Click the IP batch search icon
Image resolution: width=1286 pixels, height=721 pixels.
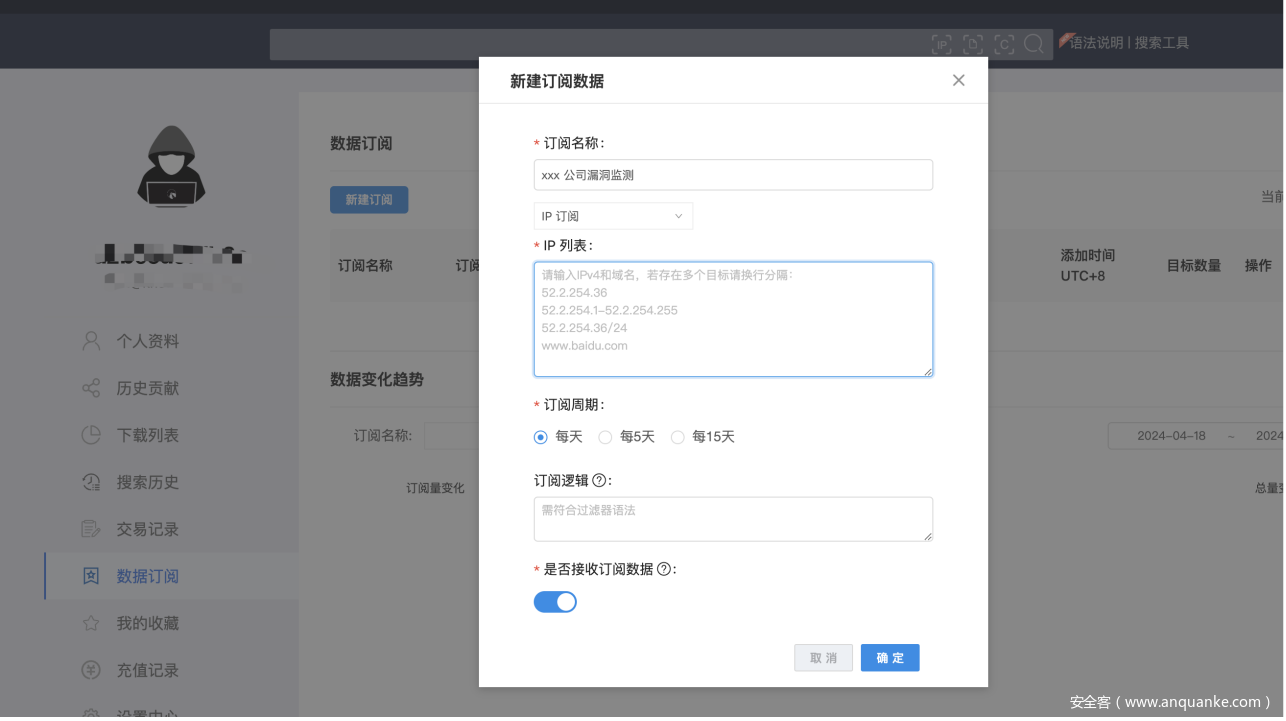pyautogui.click(x=941, y=44)
